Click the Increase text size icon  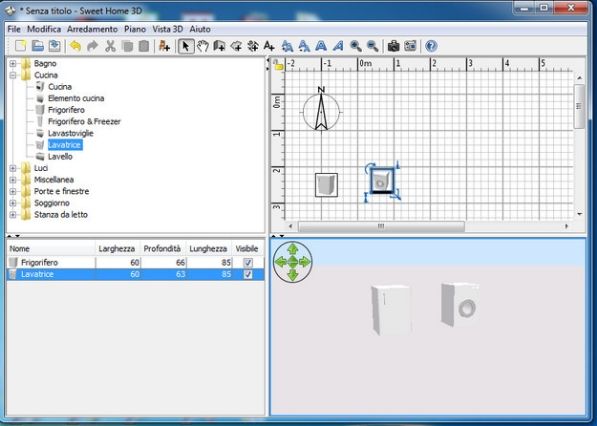coord(287,46)
